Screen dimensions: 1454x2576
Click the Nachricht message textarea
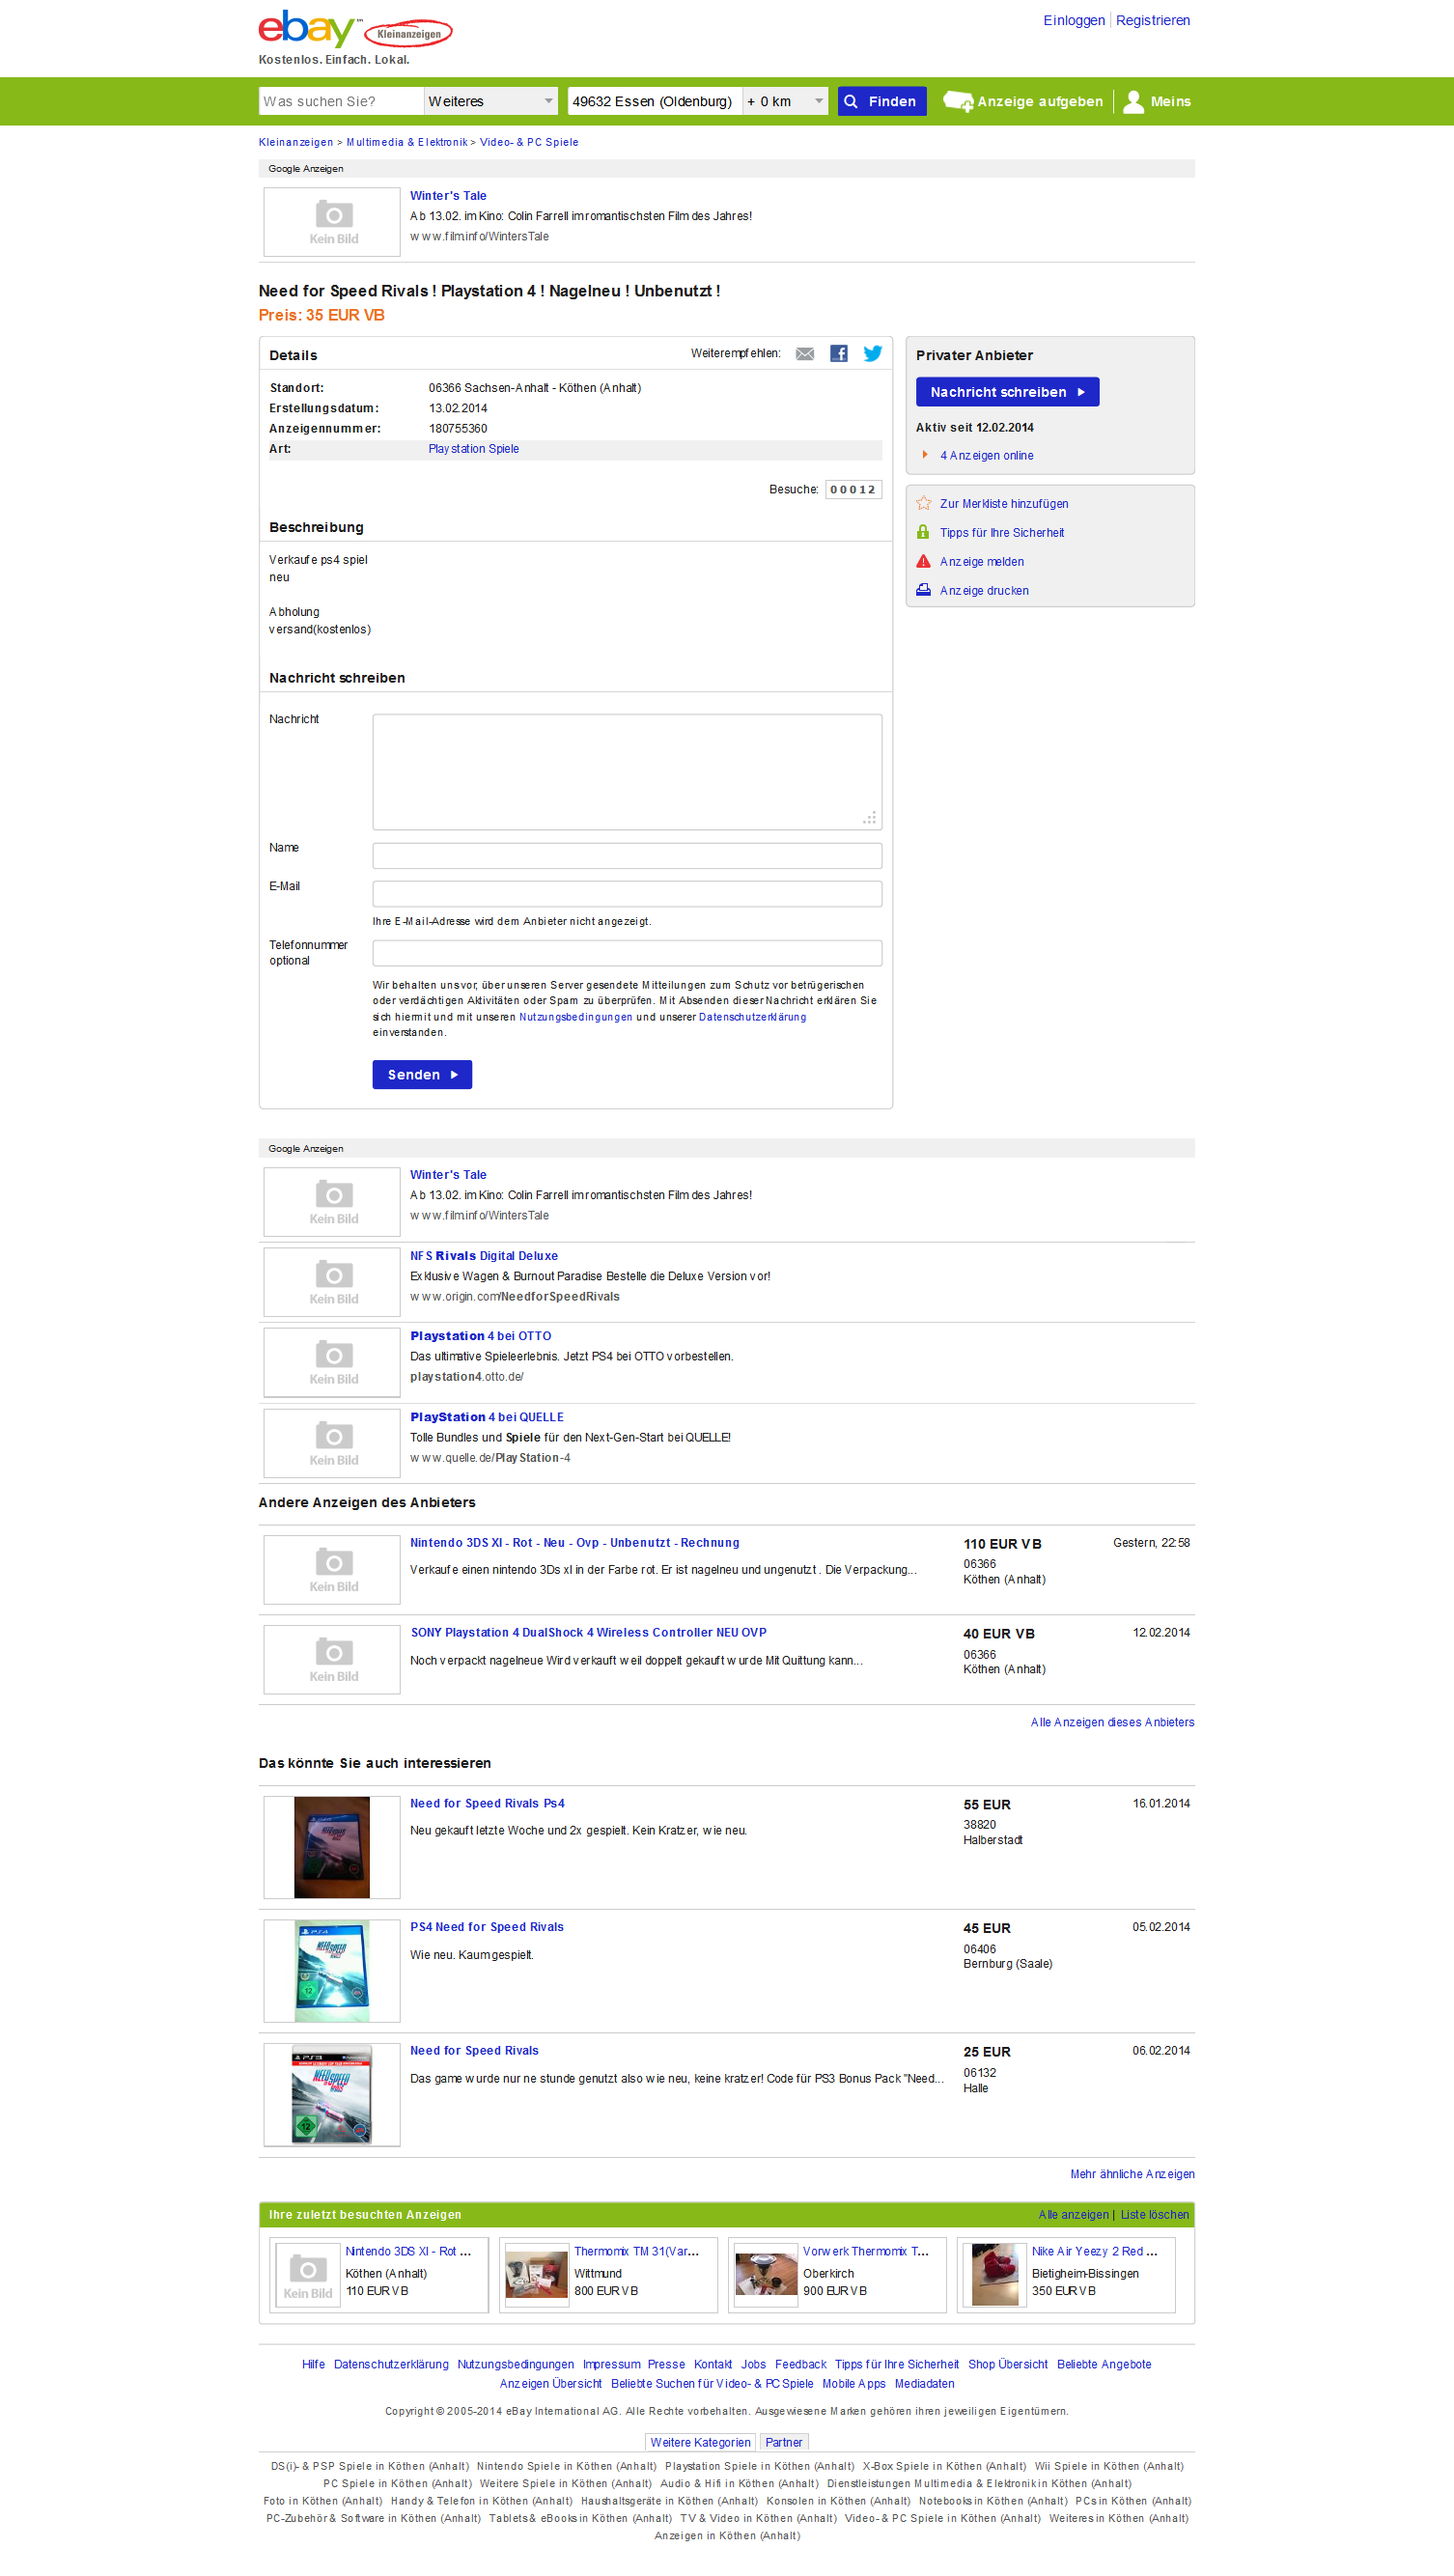click(x=627, y=772)
